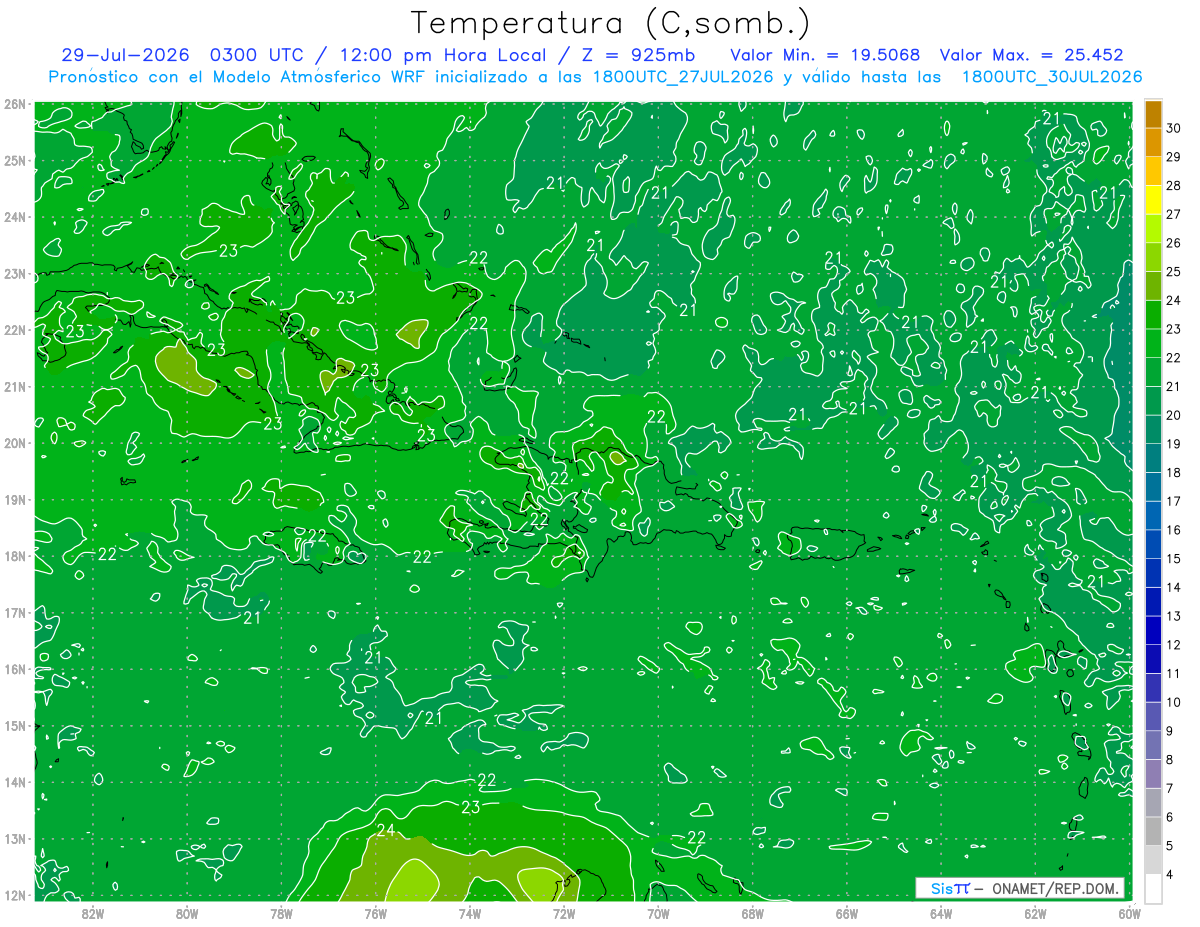Click the Valor Min. = 19.5068 text
Image resolution: width=1200 pixels, height=927 pixels.
[825, 56]
